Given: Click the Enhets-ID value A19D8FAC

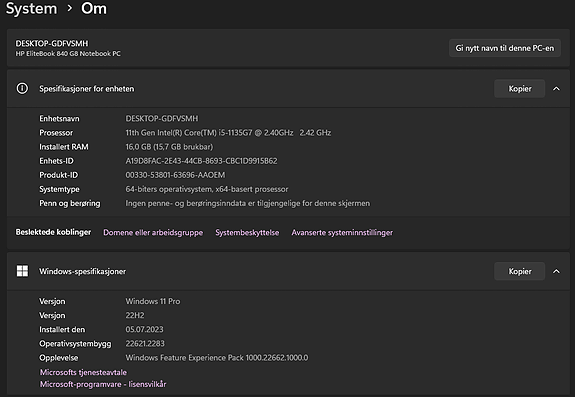Looking at the screenshot, I should (x=201, y=161).
